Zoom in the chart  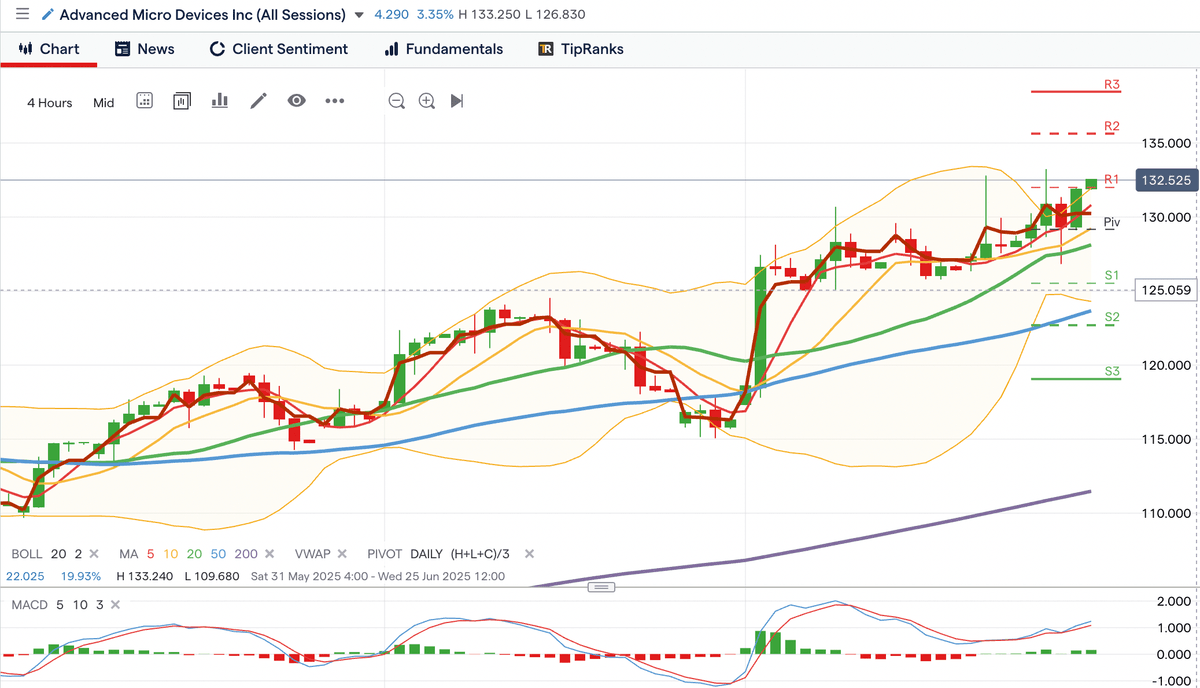(427, 101)
